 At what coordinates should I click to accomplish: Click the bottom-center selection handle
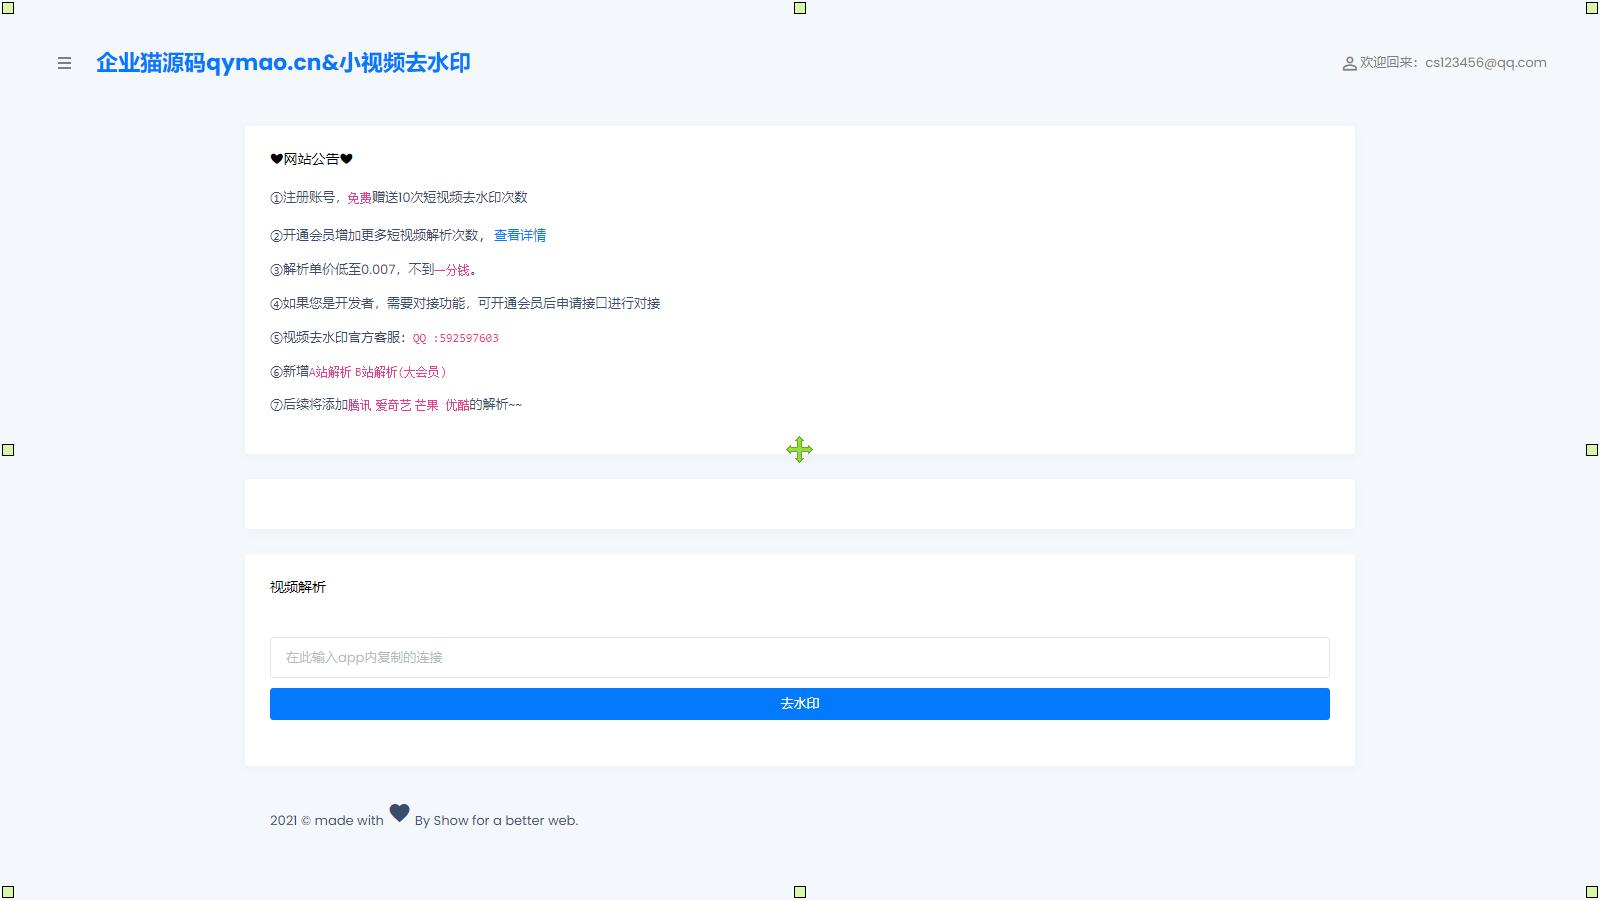pyautogui.click(x=799, y=891)
